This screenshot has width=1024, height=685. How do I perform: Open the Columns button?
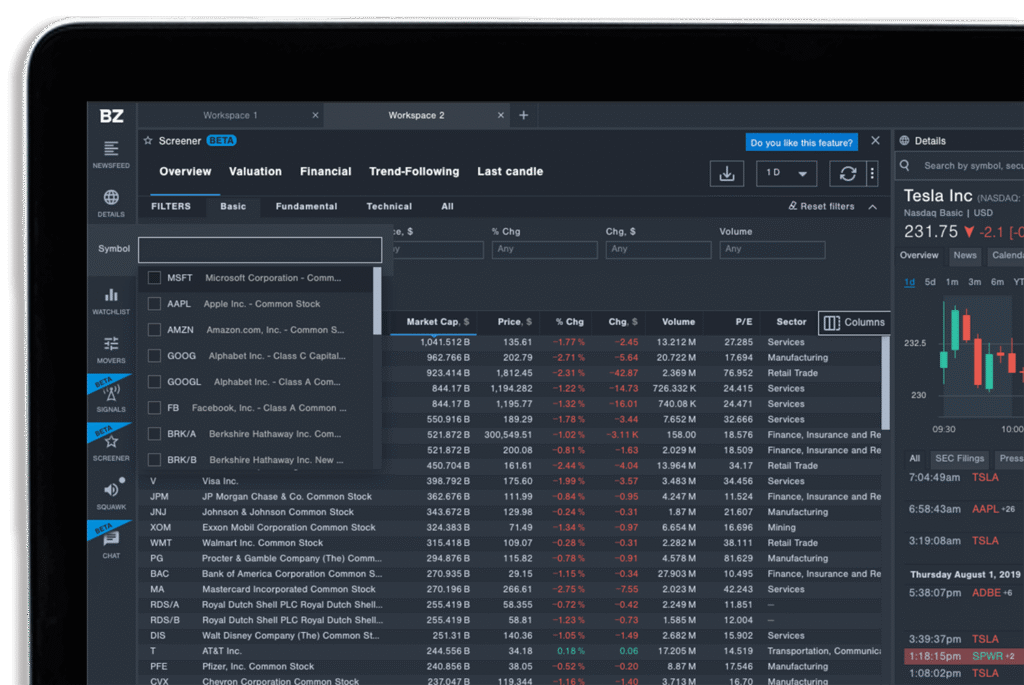point(854,322)
